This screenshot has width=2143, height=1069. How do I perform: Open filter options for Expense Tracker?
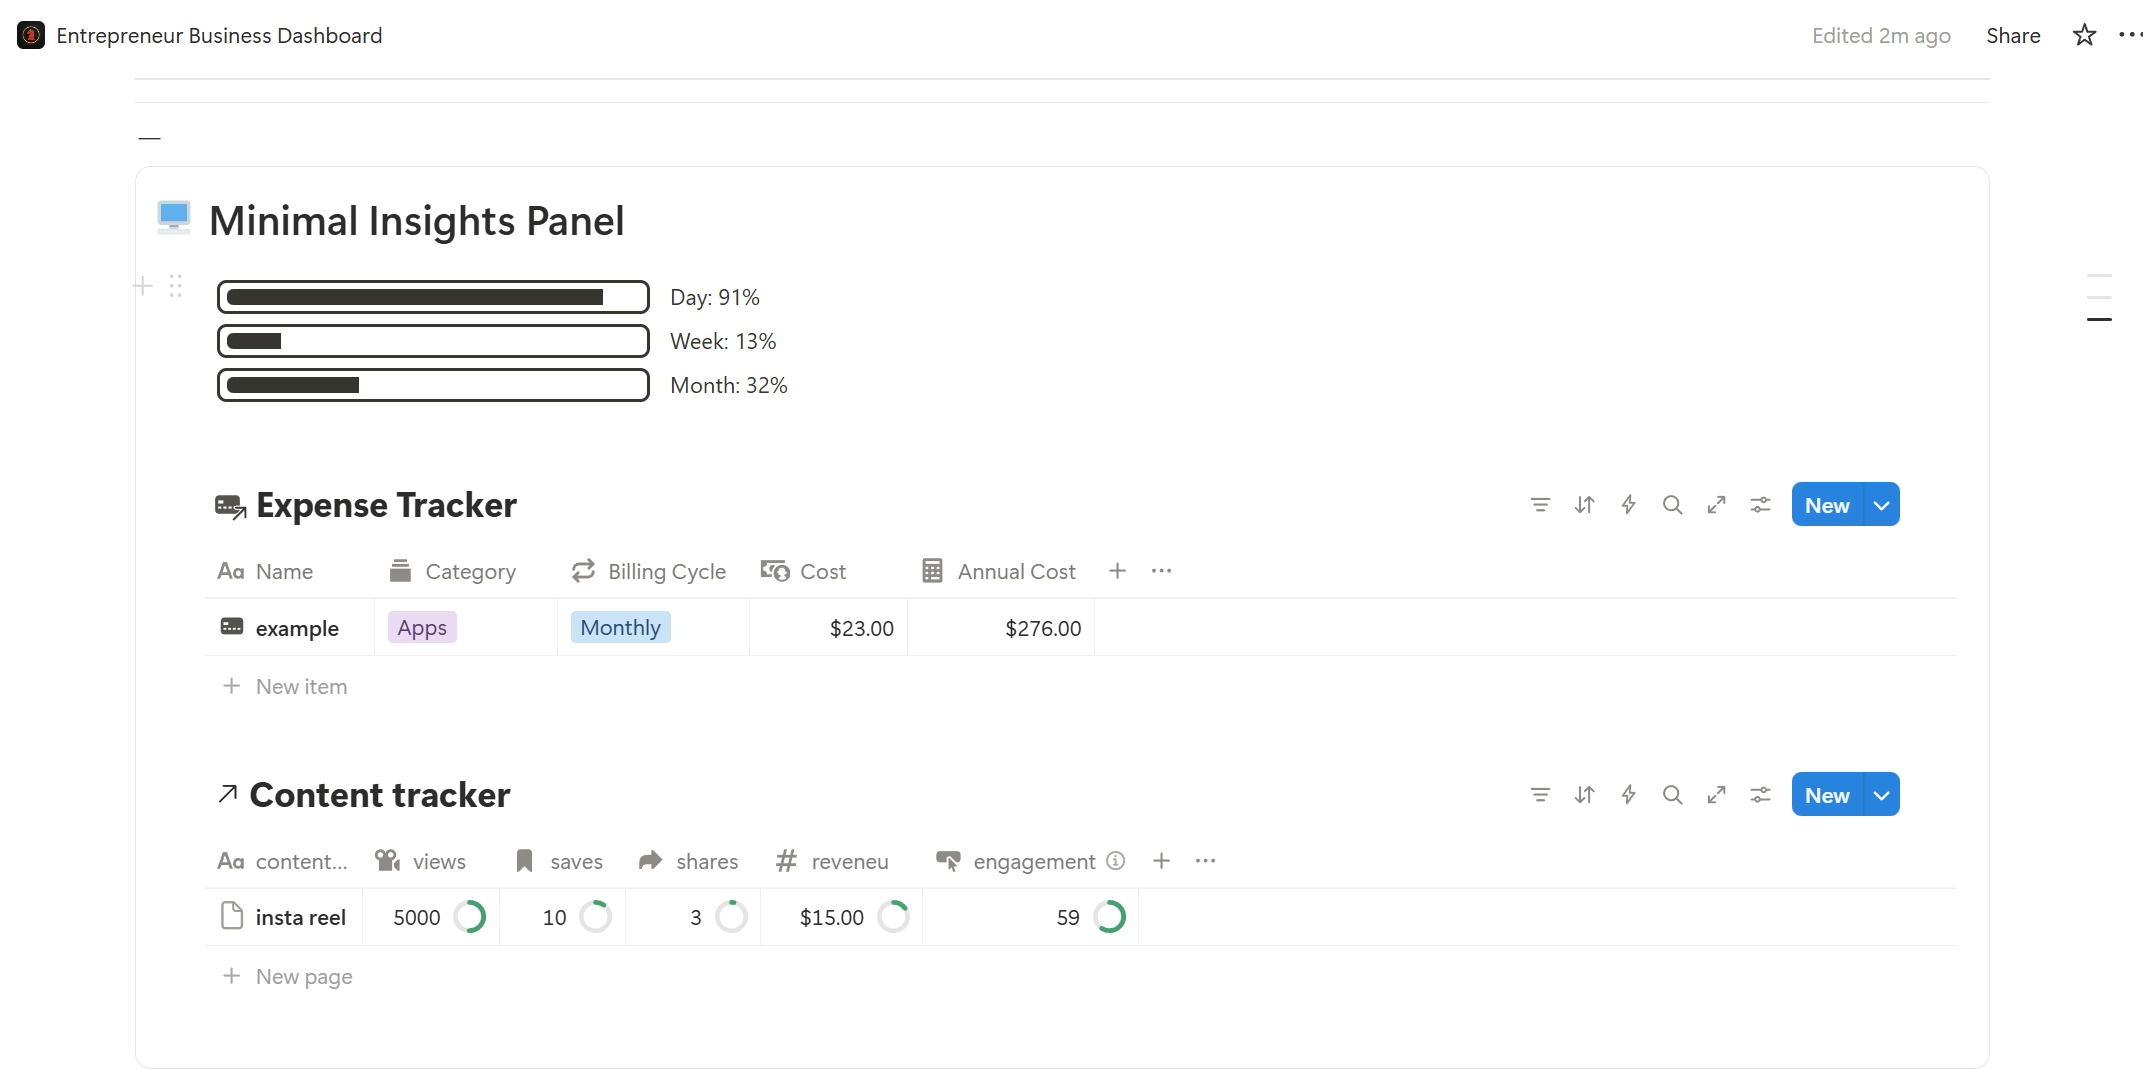[1540, 504]
